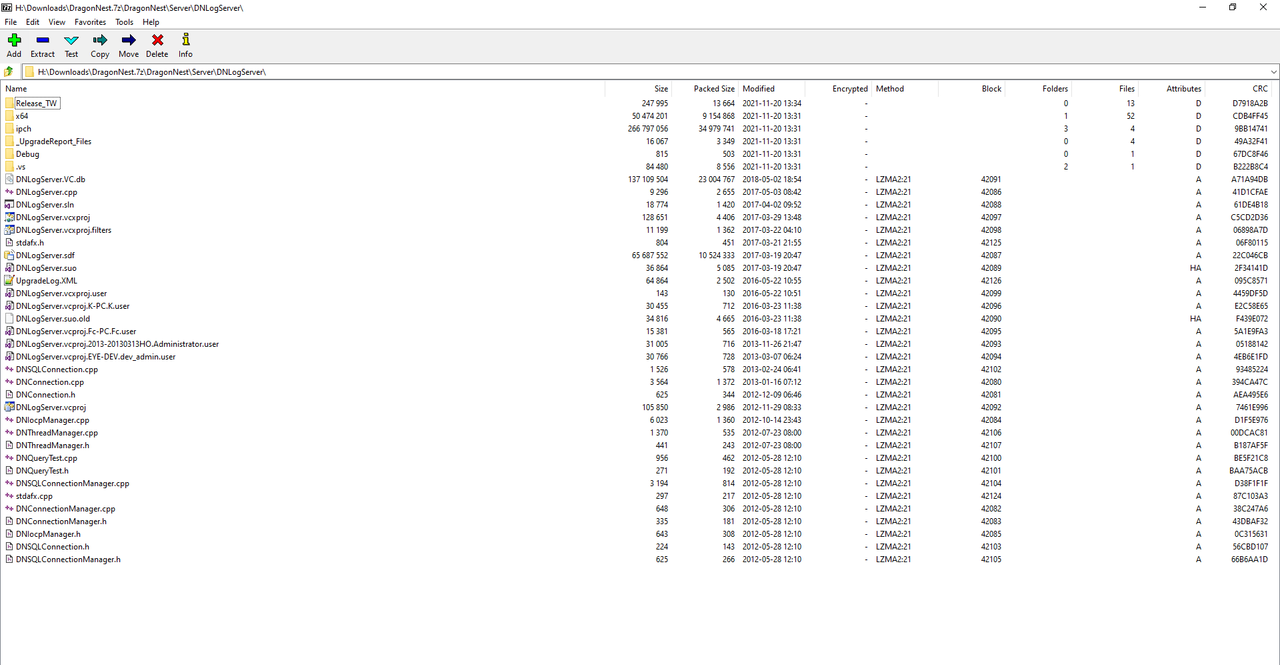
Task: Sort by the Packed Size column header
Action: tap(704, 89)
